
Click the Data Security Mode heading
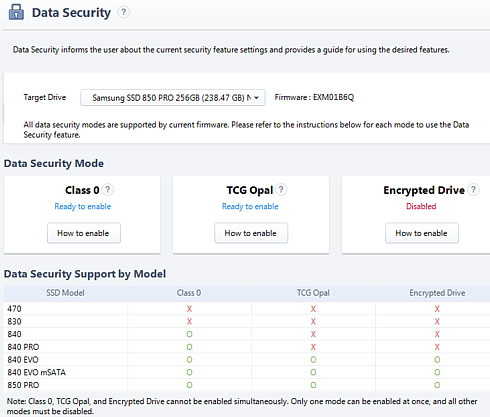(54, 163)
